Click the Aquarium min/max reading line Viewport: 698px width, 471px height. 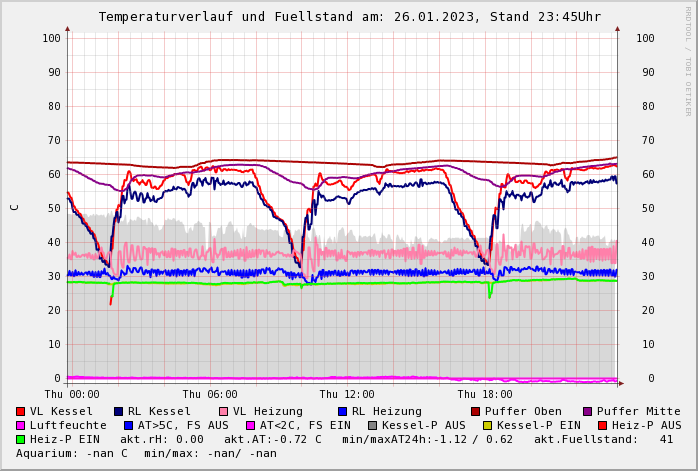click(x=146, y=453)
